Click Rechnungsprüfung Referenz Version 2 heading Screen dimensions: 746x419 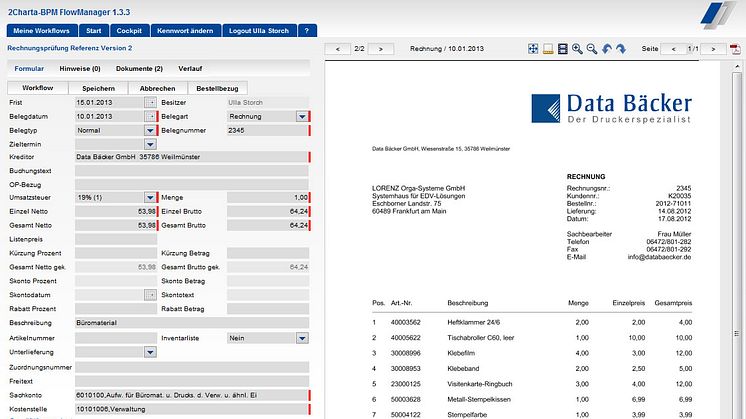coord(69,48)
